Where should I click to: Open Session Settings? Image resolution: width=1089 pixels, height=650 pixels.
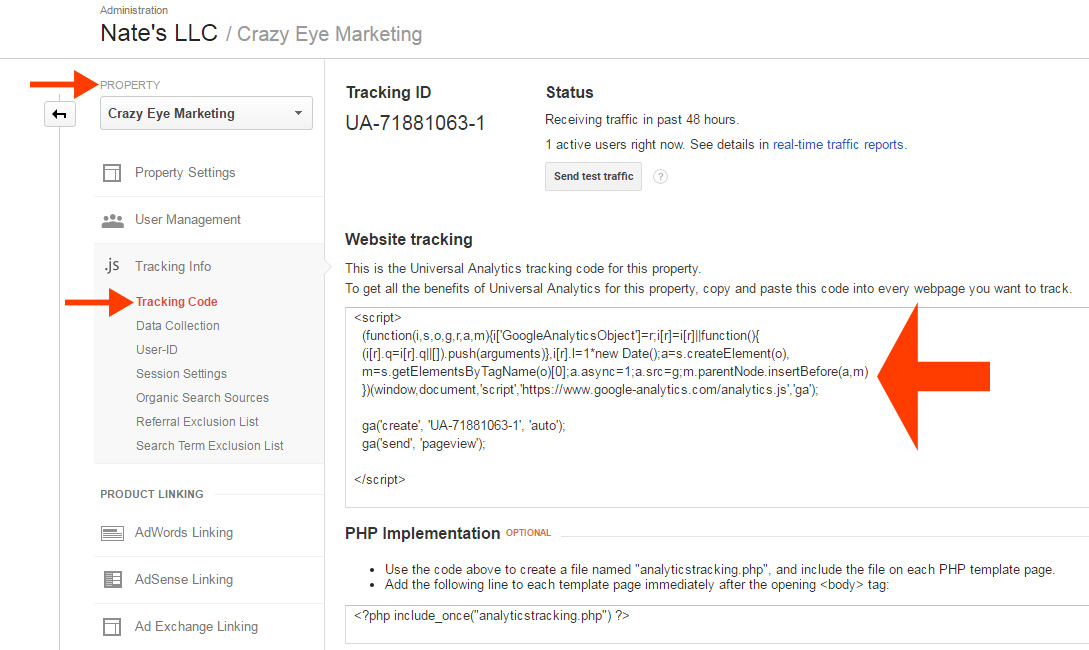pos(181,374)
